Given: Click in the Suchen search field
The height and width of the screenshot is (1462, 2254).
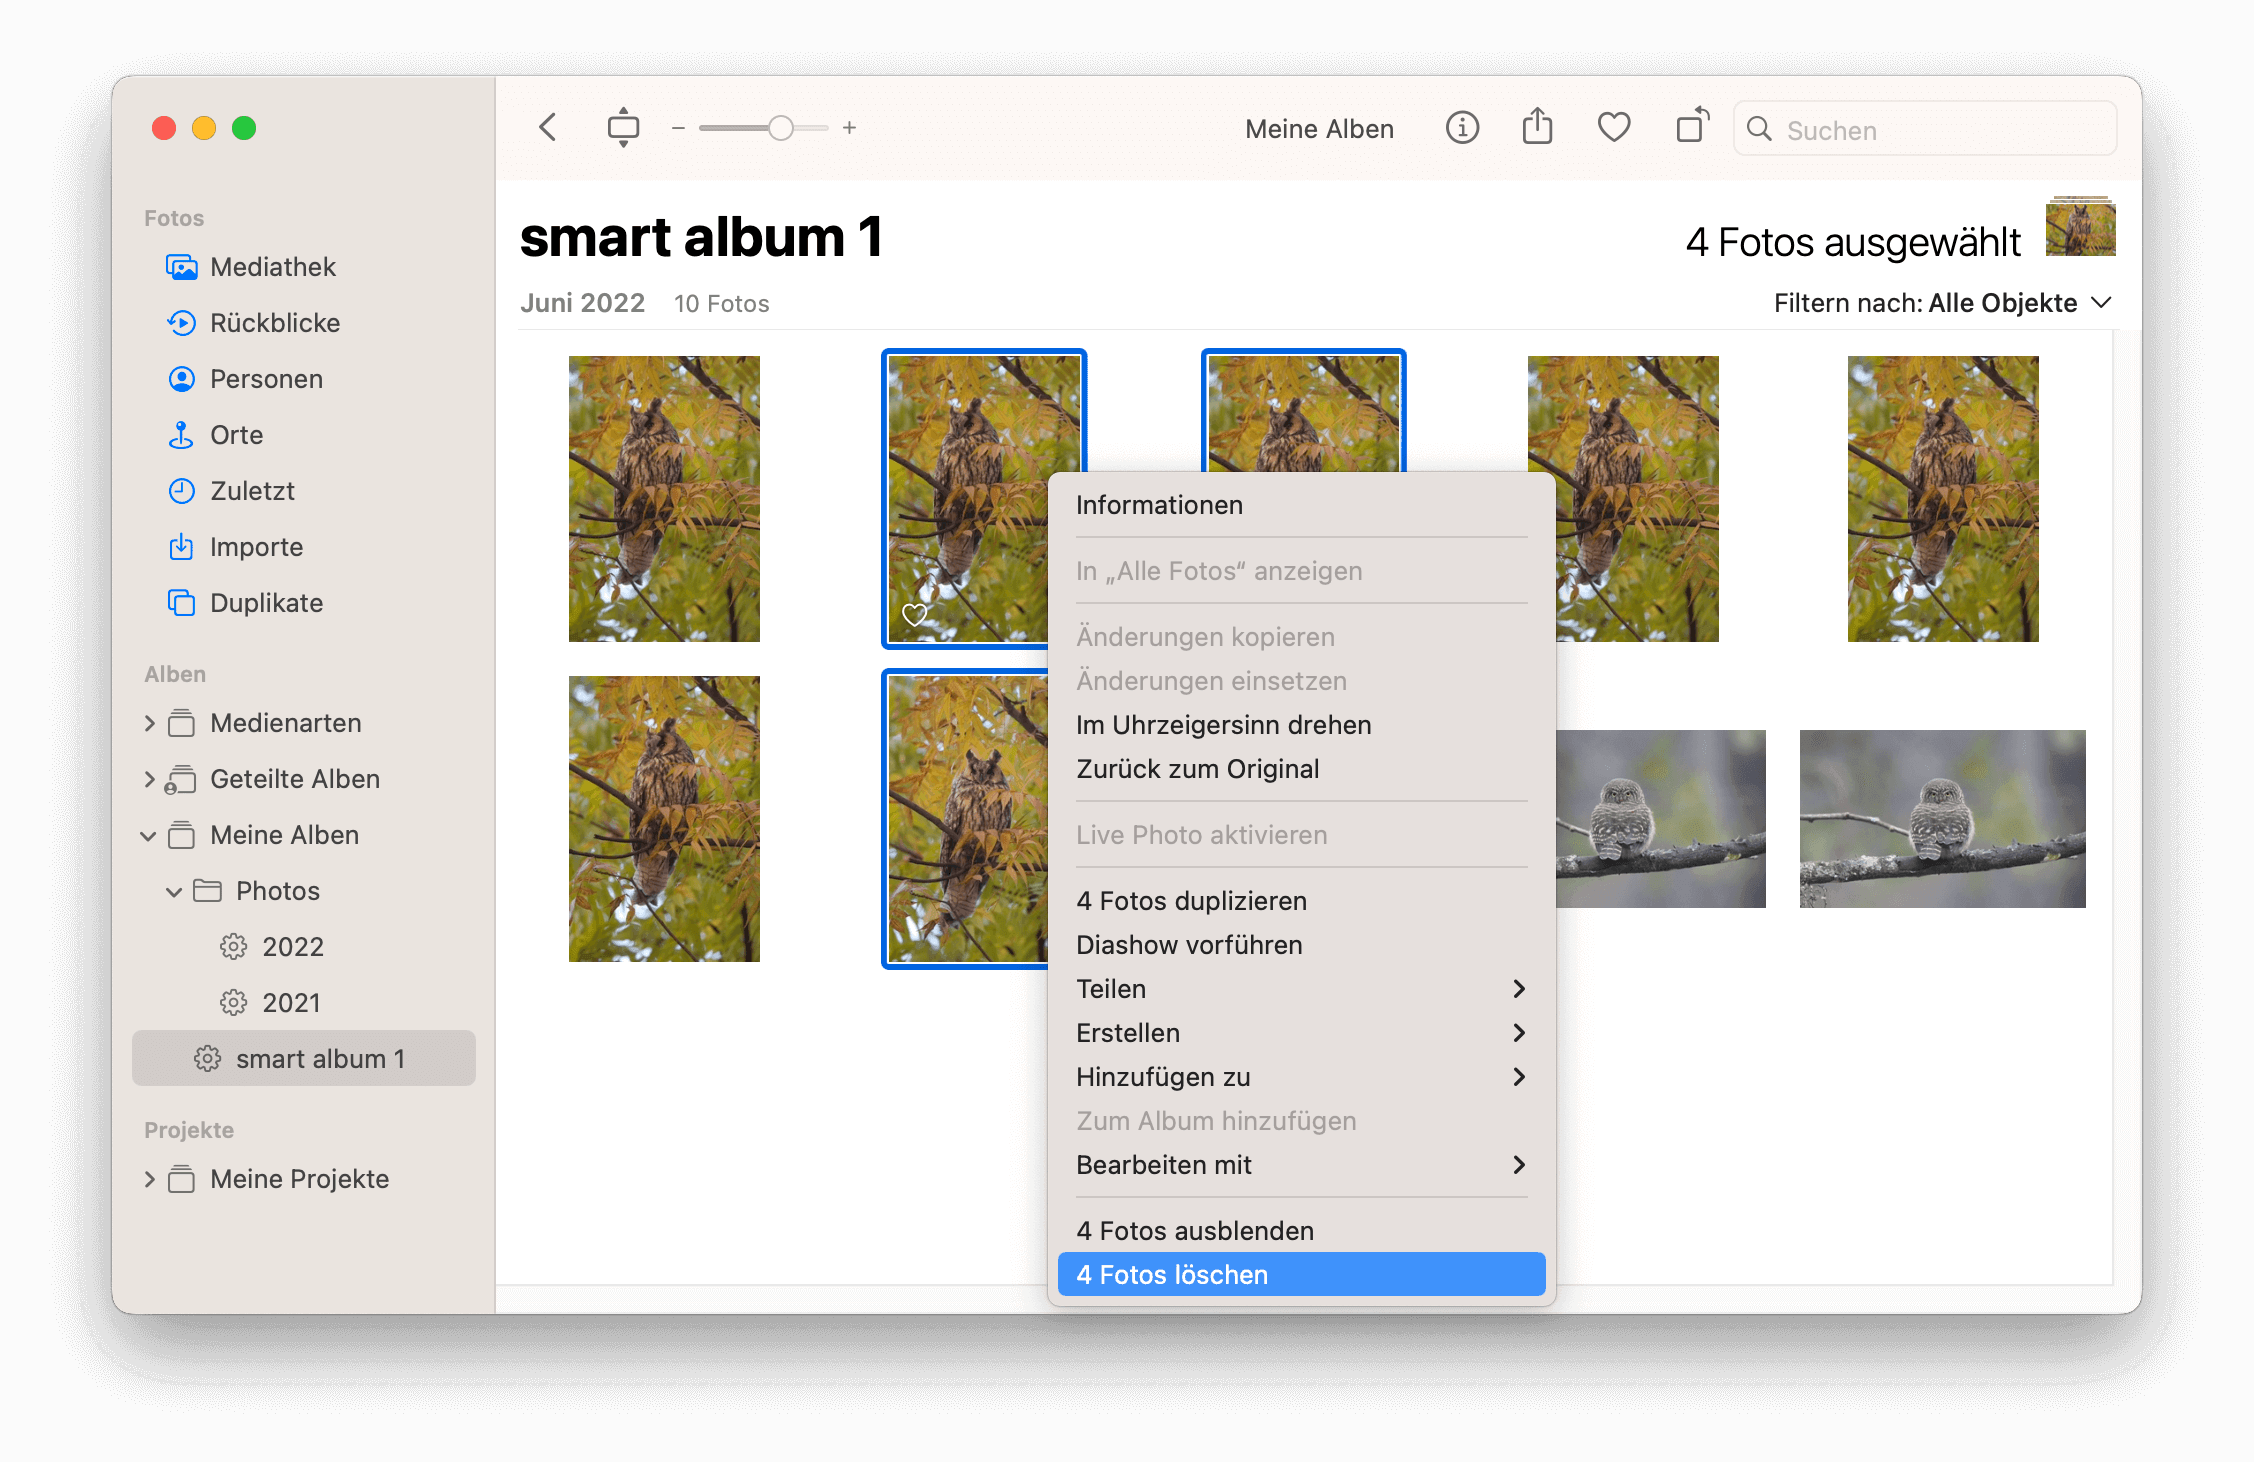Looking at the screenshot, I should (x=1925, y=129).
